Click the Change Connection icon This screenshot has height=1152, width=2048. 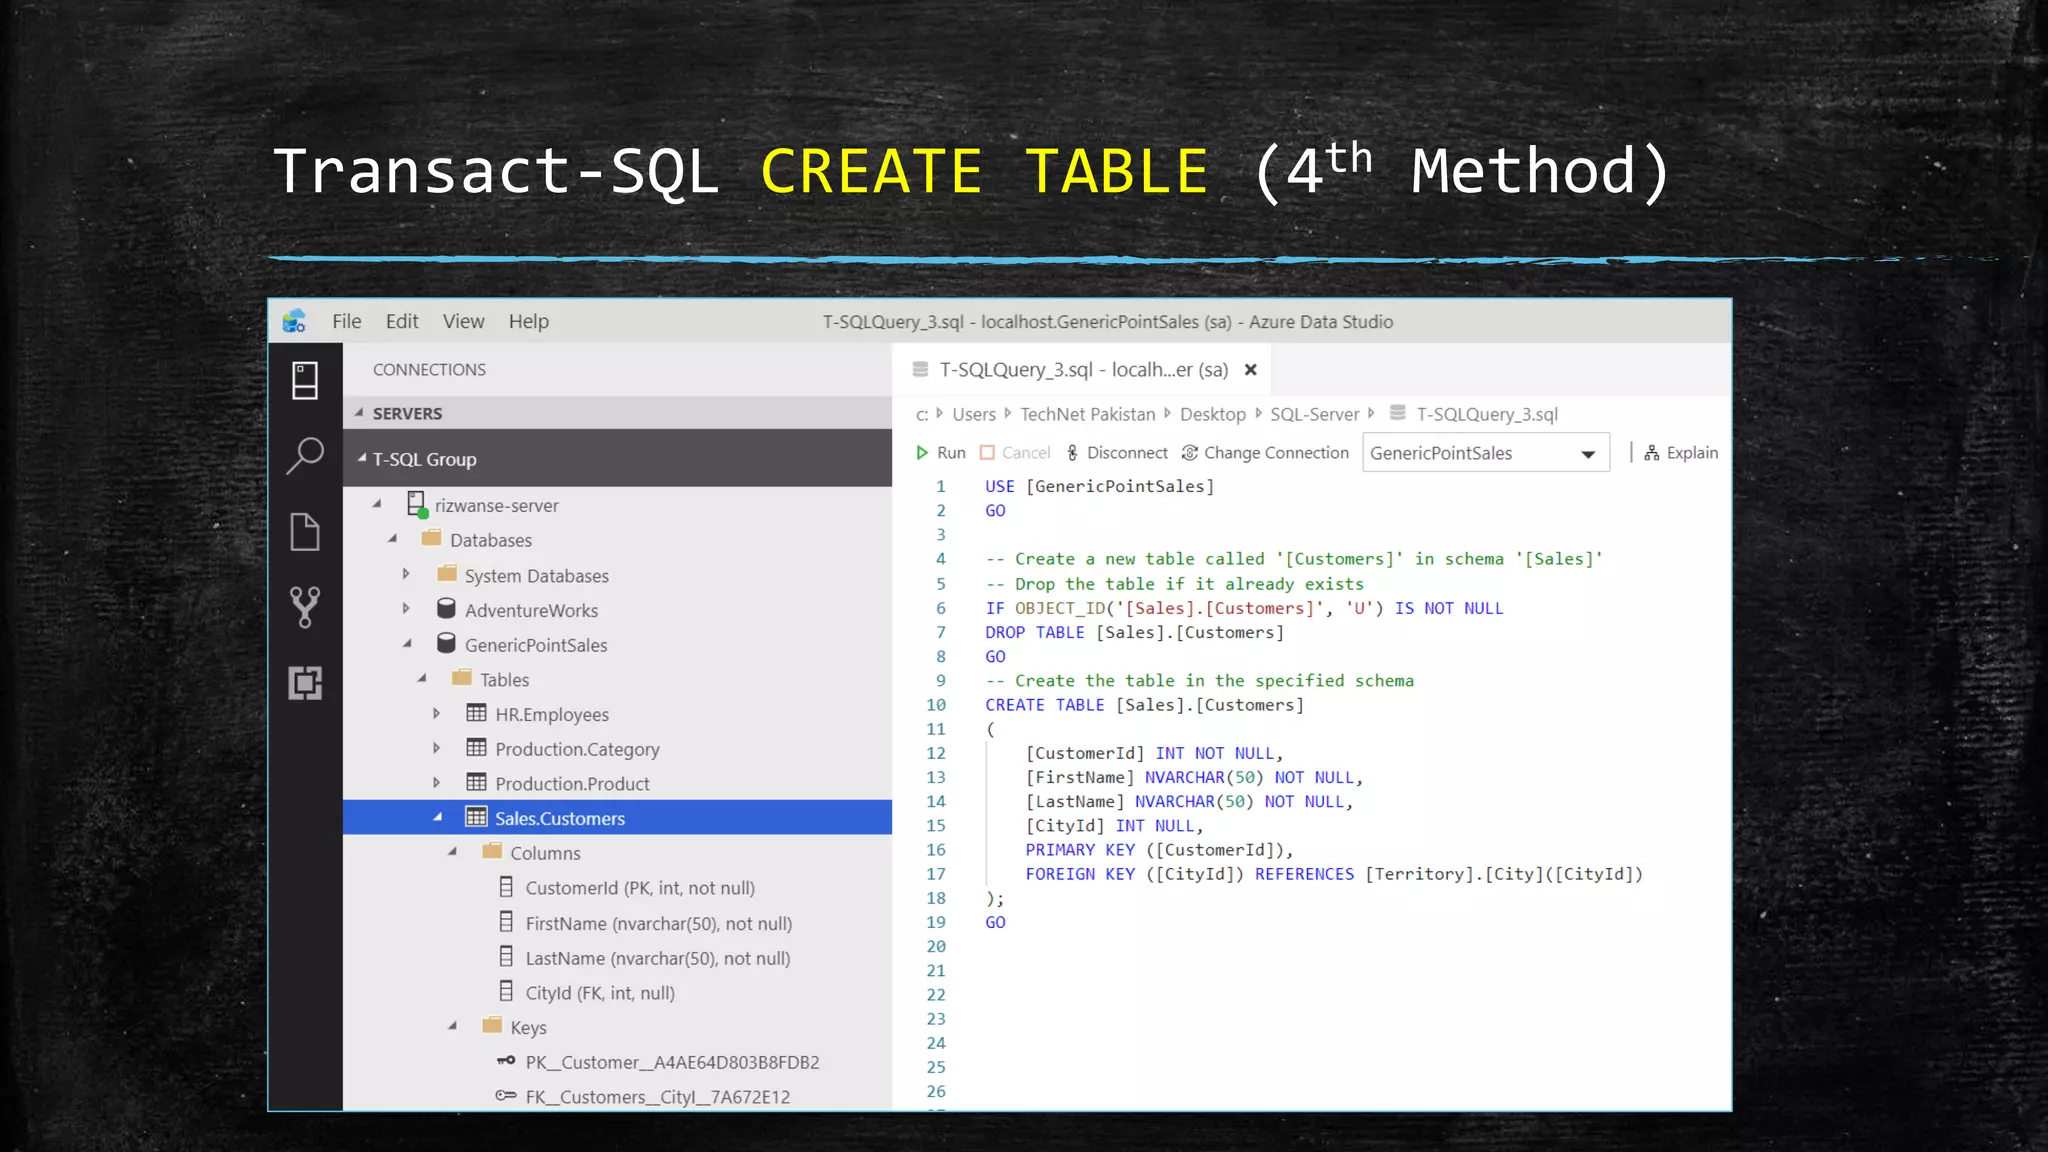tap(1189, 453)
